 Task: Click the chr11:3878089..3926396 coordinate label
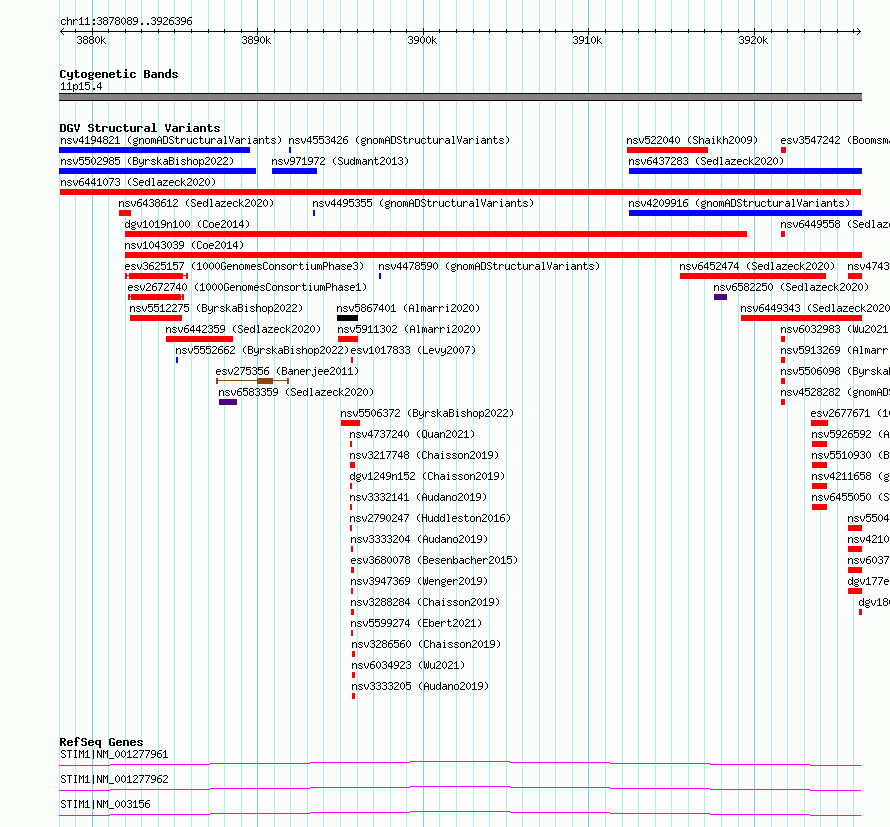126,21
